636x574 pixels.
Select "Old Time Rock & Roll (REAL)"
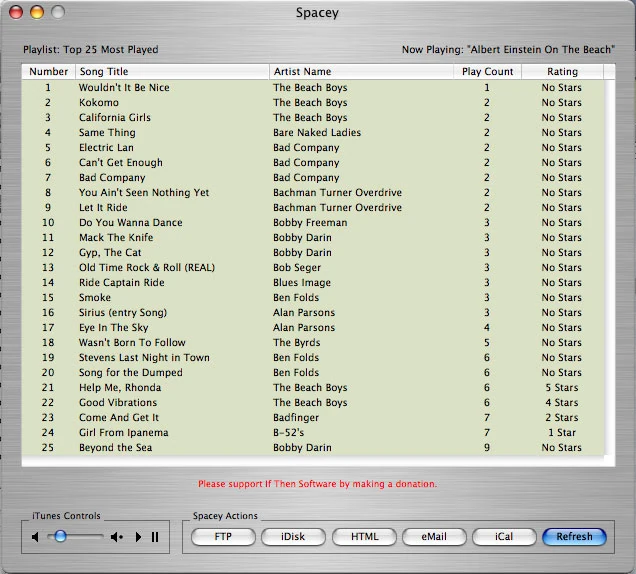(x=147, y=268)
